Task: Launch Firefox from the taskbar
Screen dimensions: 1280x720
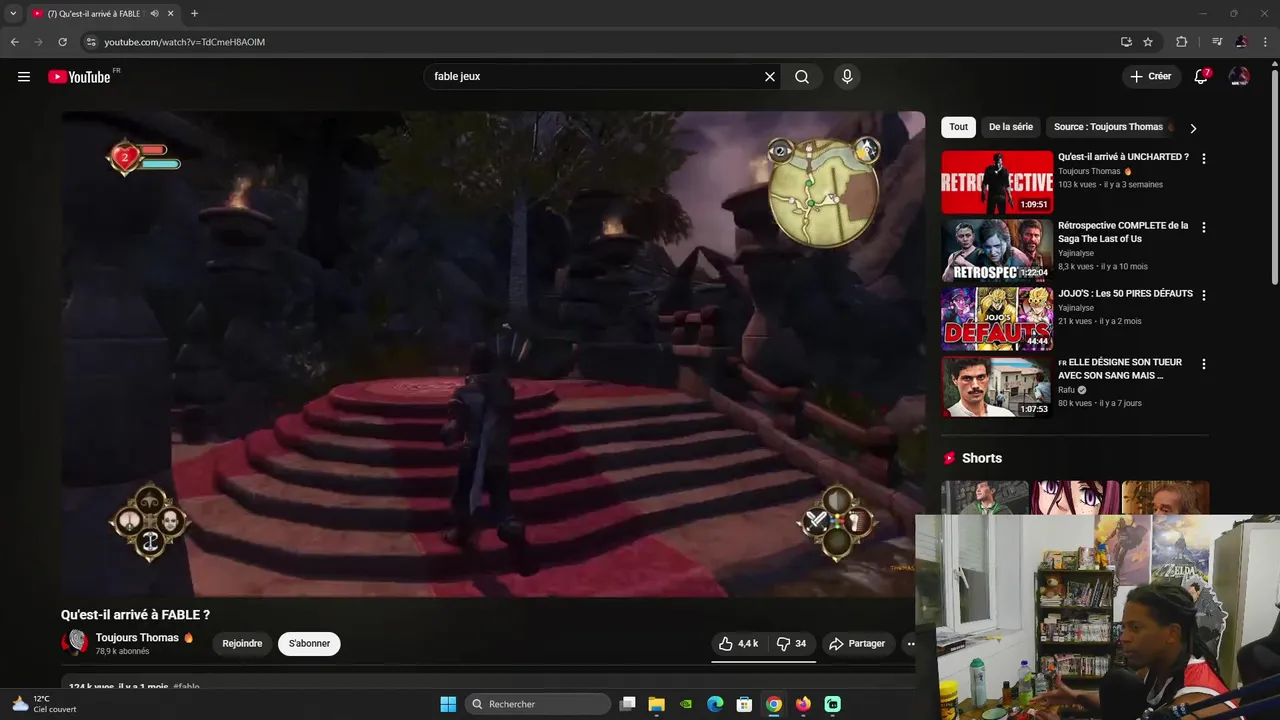Action: [x=803, y=704]
